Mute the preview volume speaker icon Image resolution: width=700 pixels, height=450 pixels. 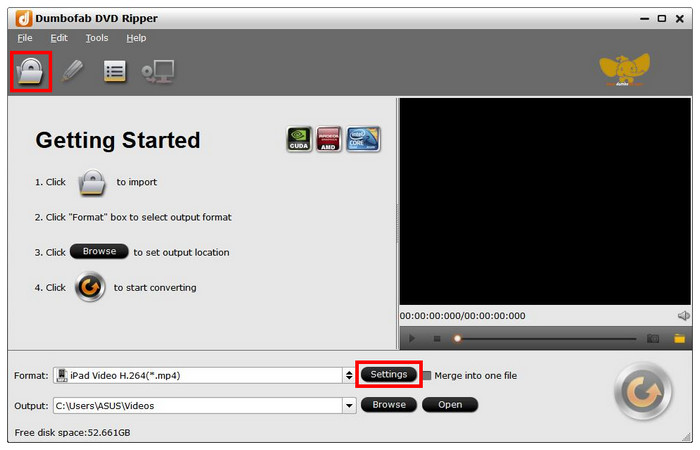(x=683, y=316)
